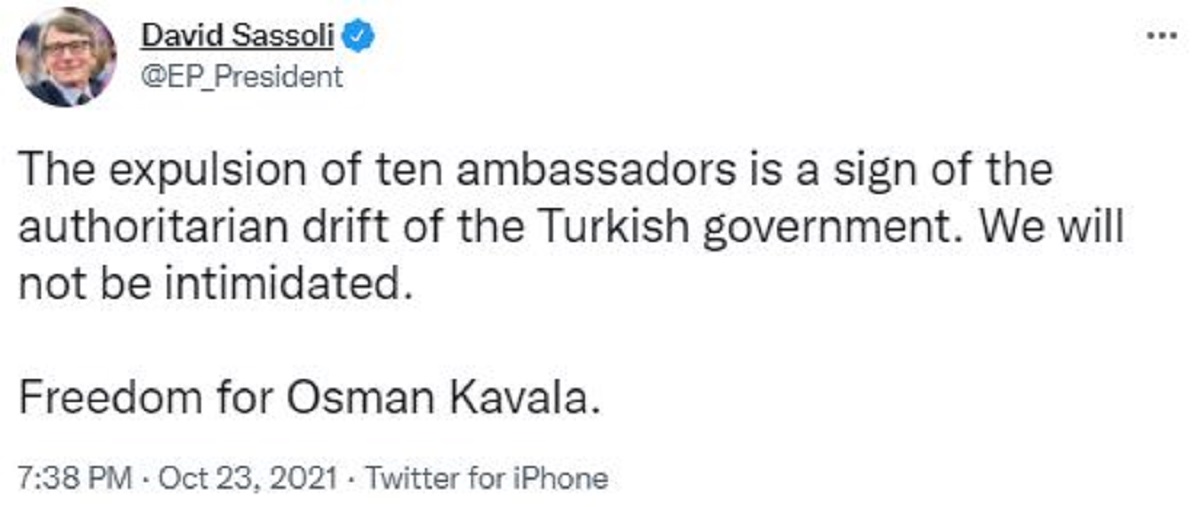Screen dimensions: 1200x507
Task: Click the blue verified badge
Action: pyautogui.click(x=359, y=37)
